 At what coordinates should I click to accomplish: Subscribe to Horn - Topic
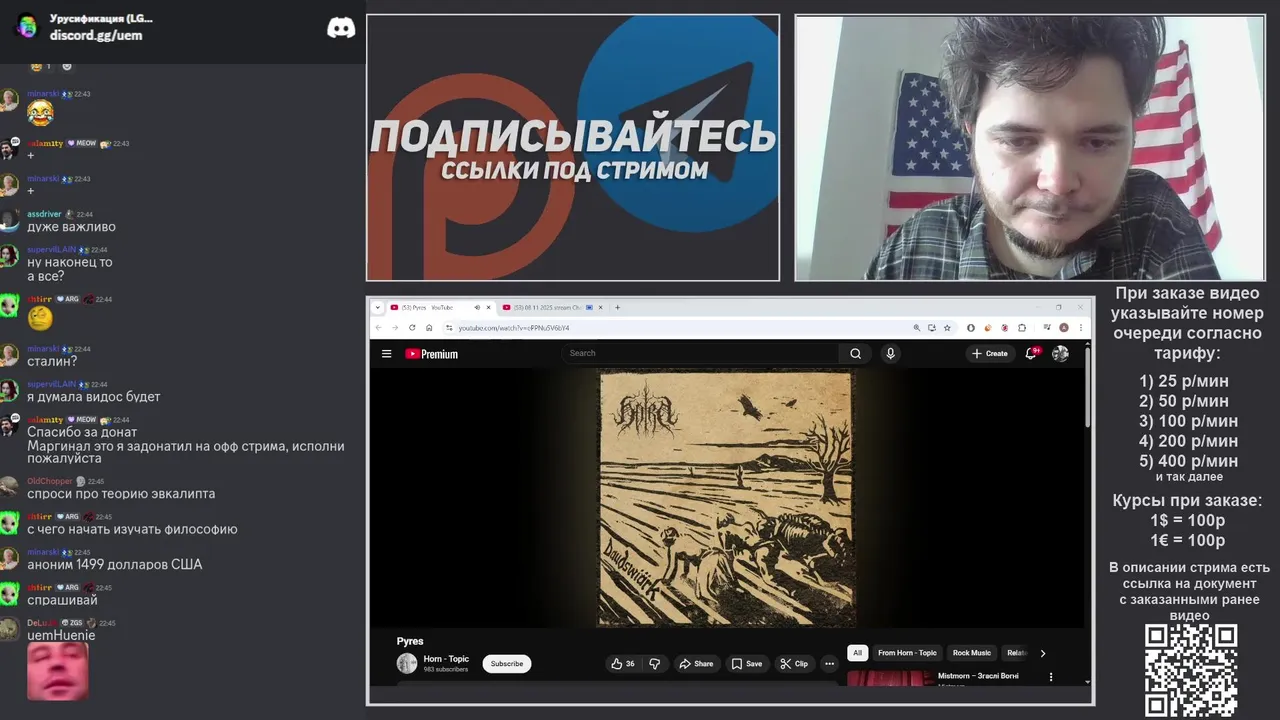click(507, 663)
